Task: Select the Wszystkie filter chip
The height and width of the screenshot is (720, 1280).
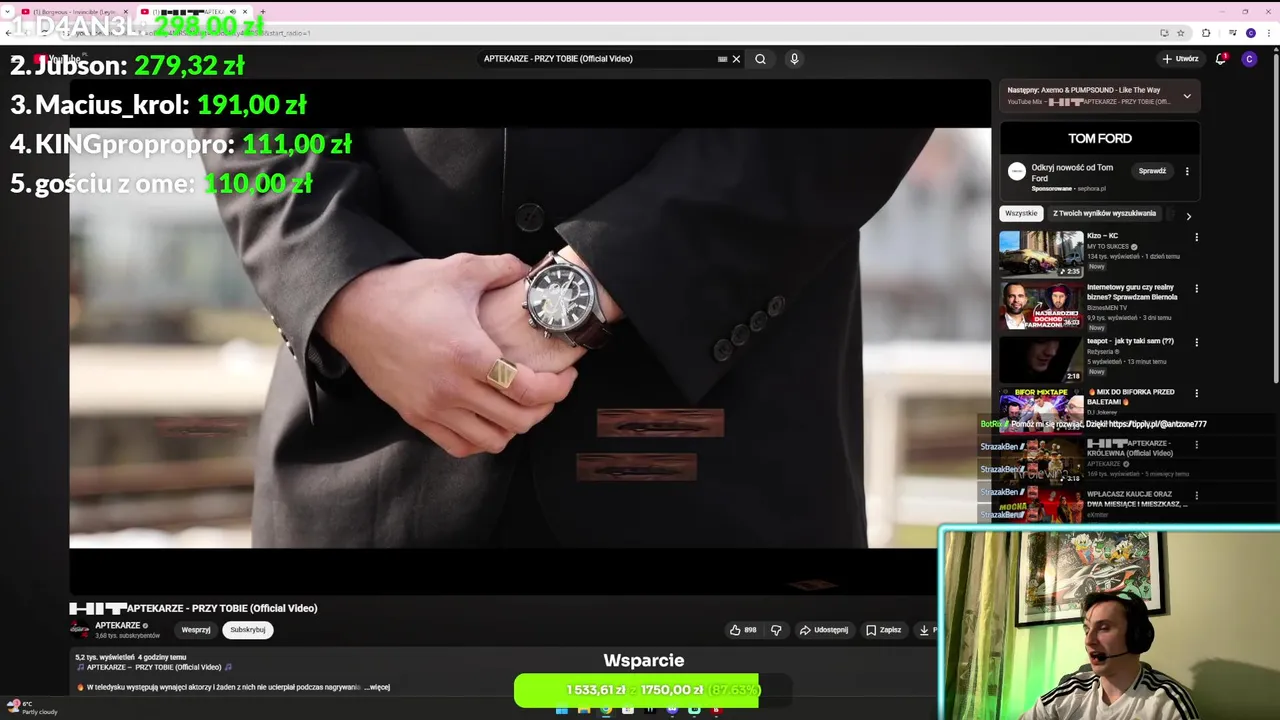Action: (1021, 213)
